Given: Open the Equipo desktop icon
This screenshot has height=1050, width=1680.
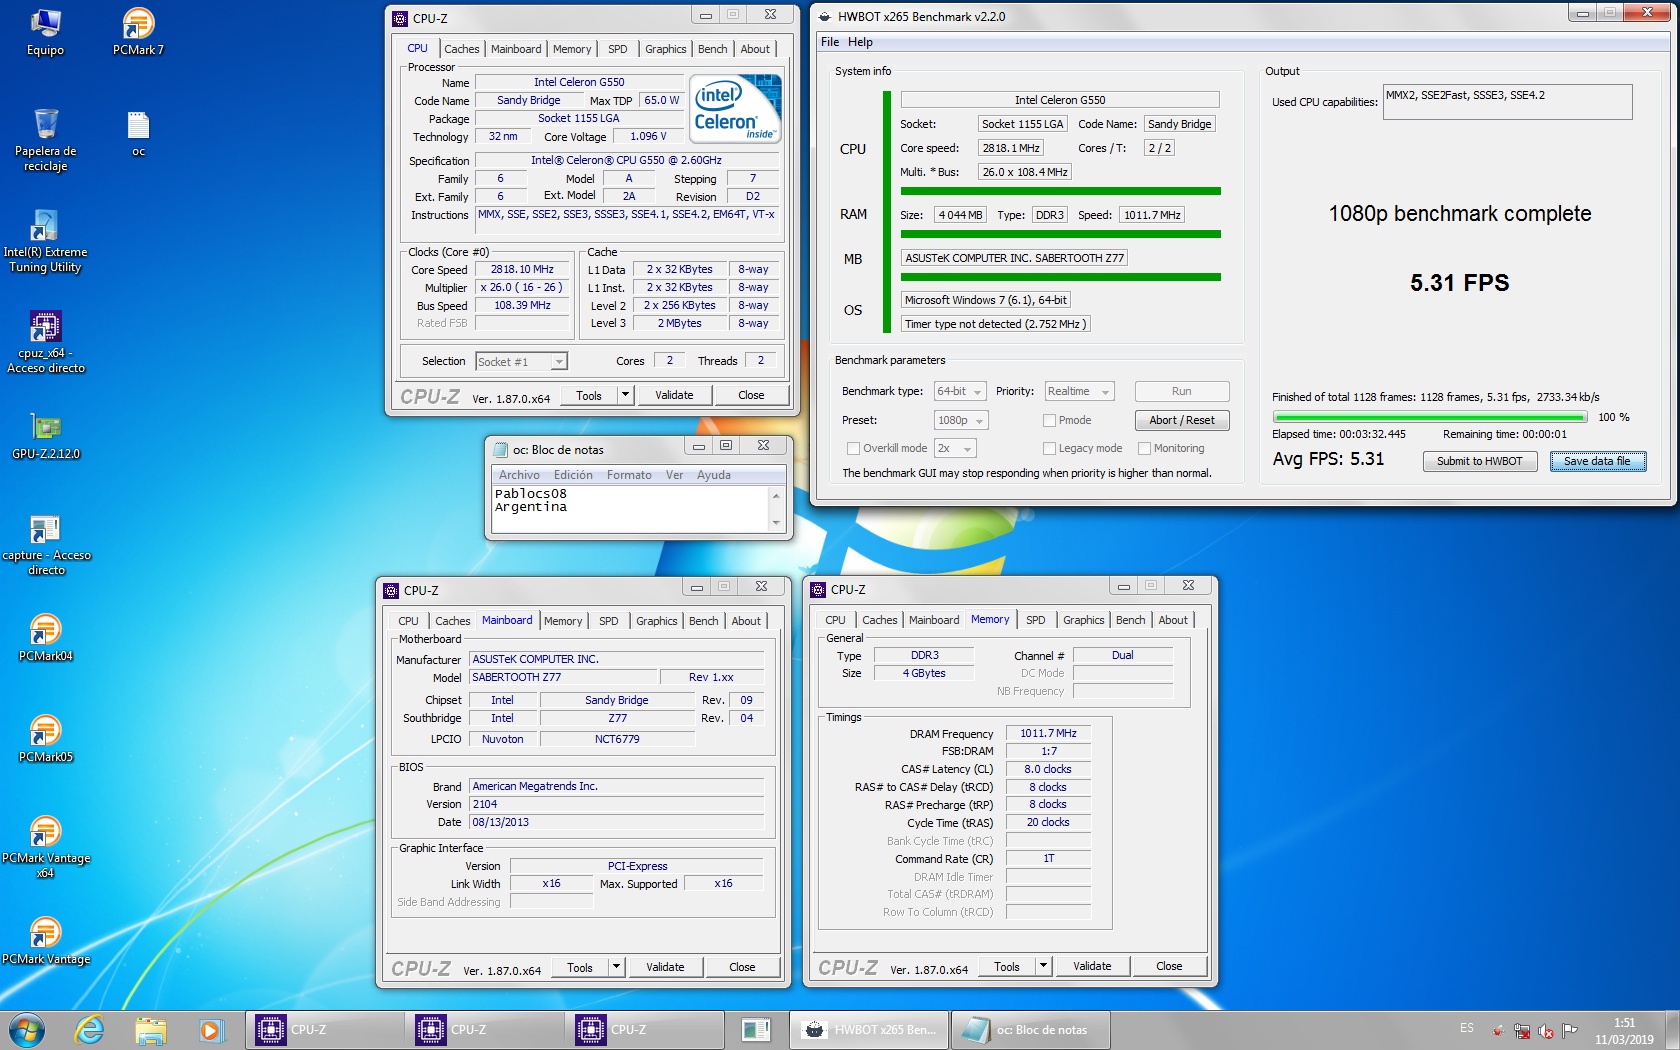Looking at the screenshot, I should pyautogui.click(x=45, y=31).
